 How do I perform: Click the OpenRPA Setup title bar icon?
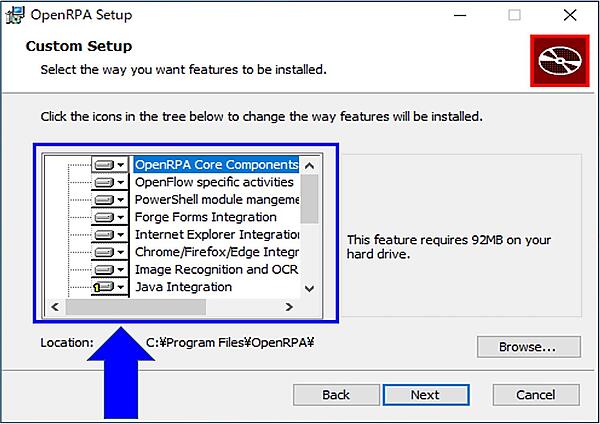(x=14, y=15)
